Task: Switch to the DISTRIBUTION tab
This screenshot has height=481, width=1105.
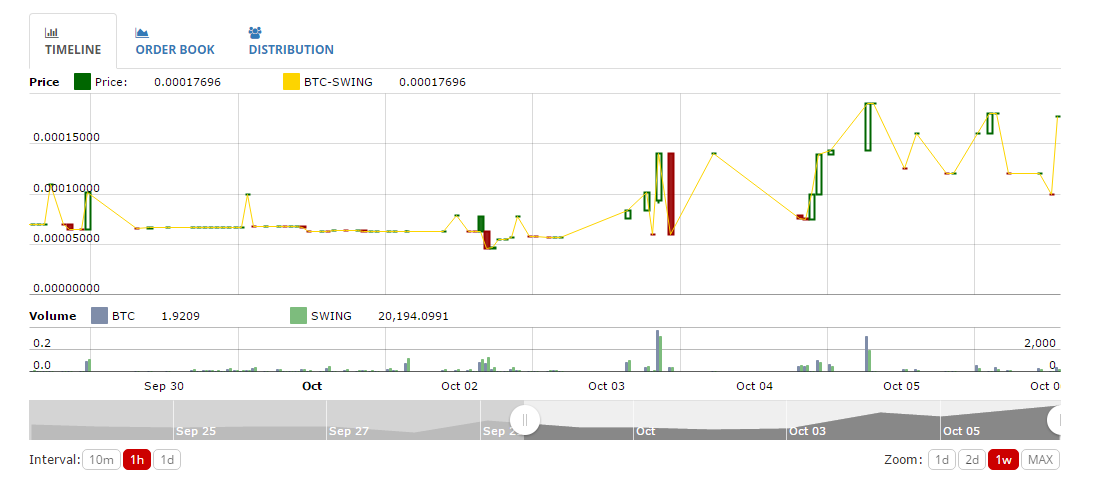Action: pos(291,41)
